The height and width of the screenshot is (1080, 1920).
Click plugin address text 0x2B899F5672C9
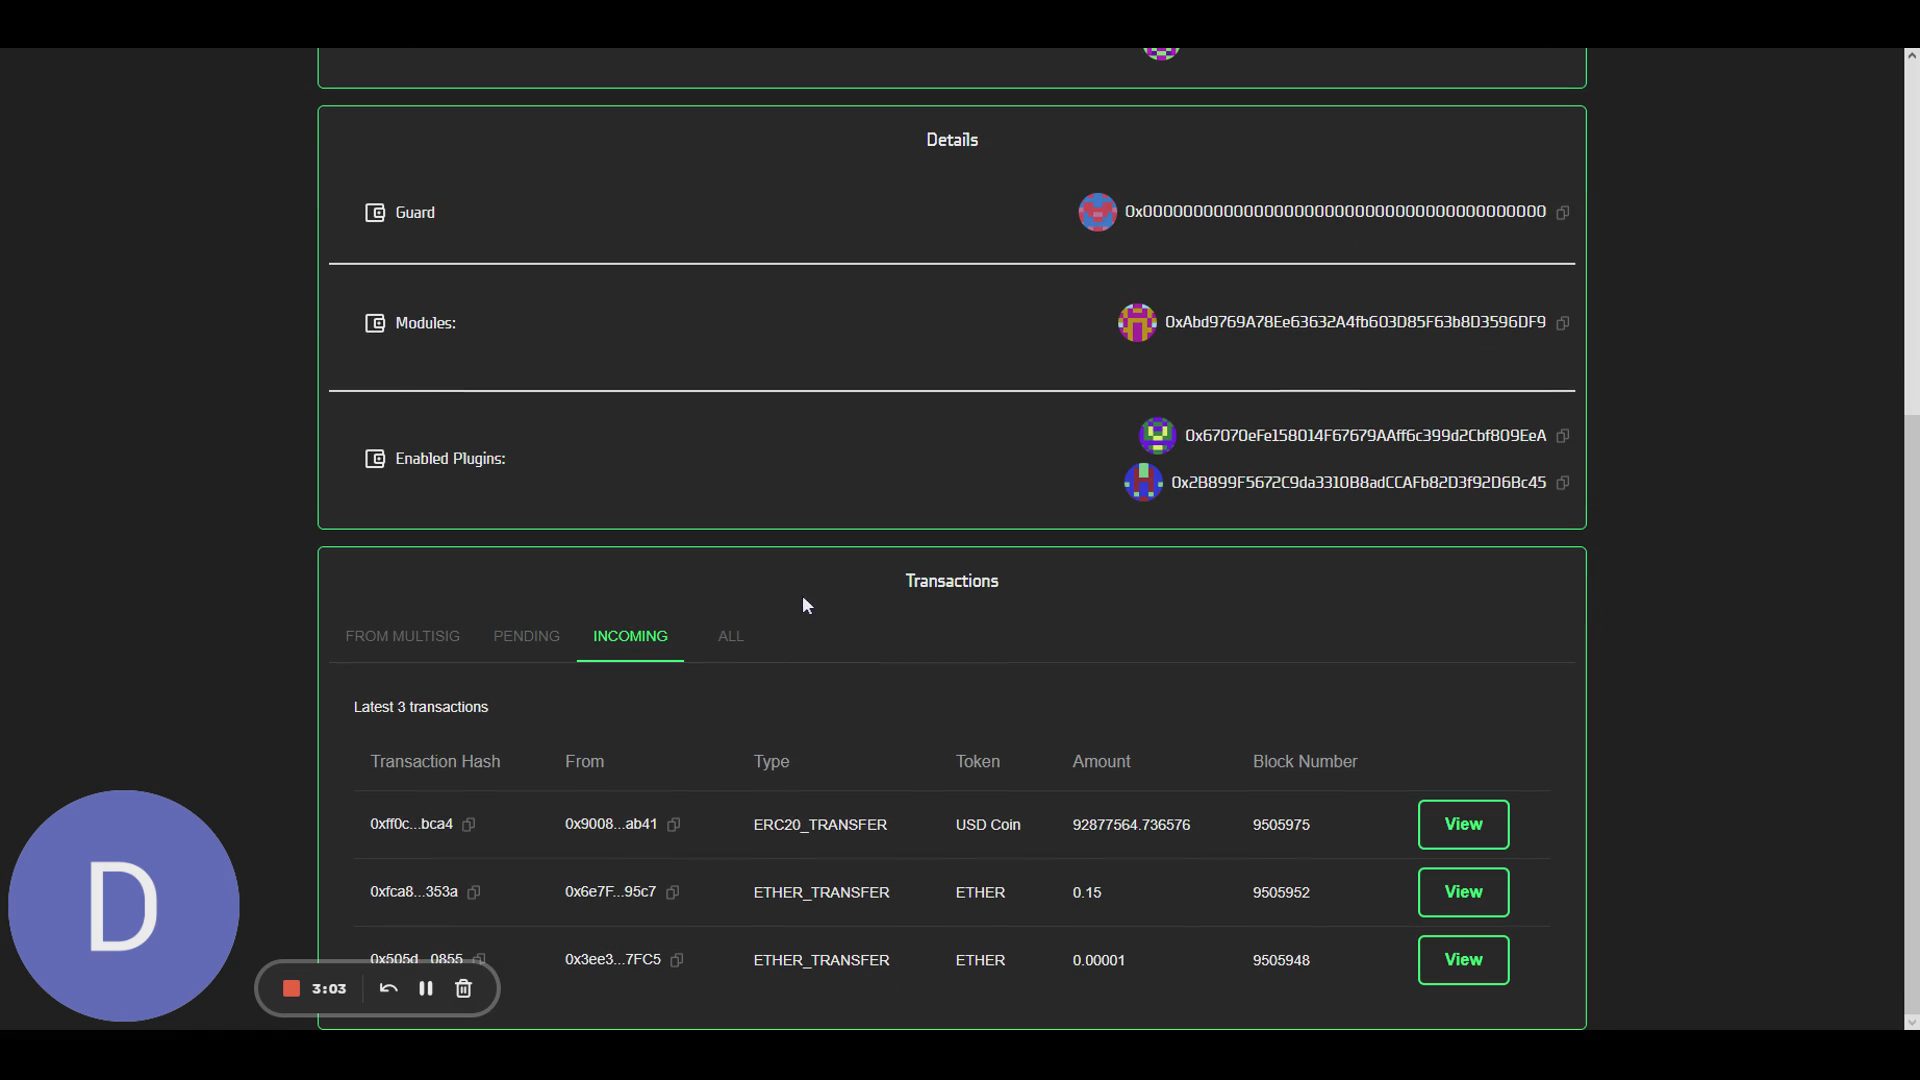pos(1358,483)
